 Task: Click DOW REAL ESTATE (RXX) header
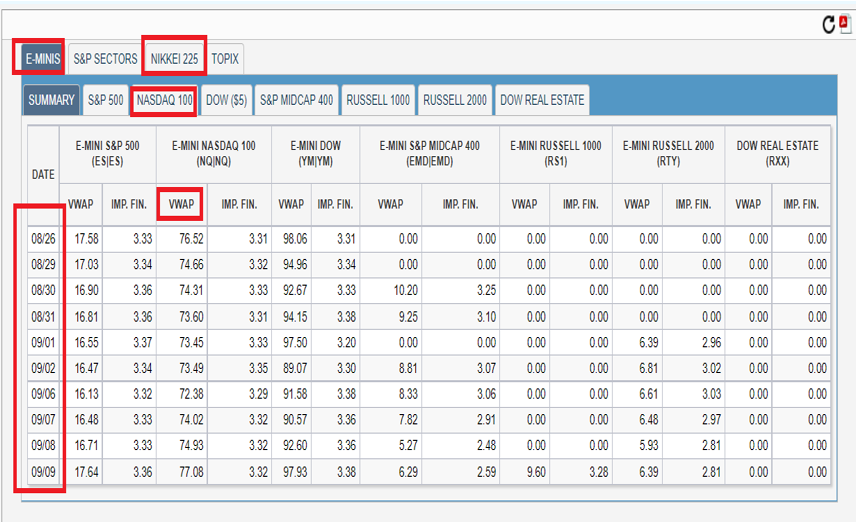pyautogui.click(x=778, y=154)
